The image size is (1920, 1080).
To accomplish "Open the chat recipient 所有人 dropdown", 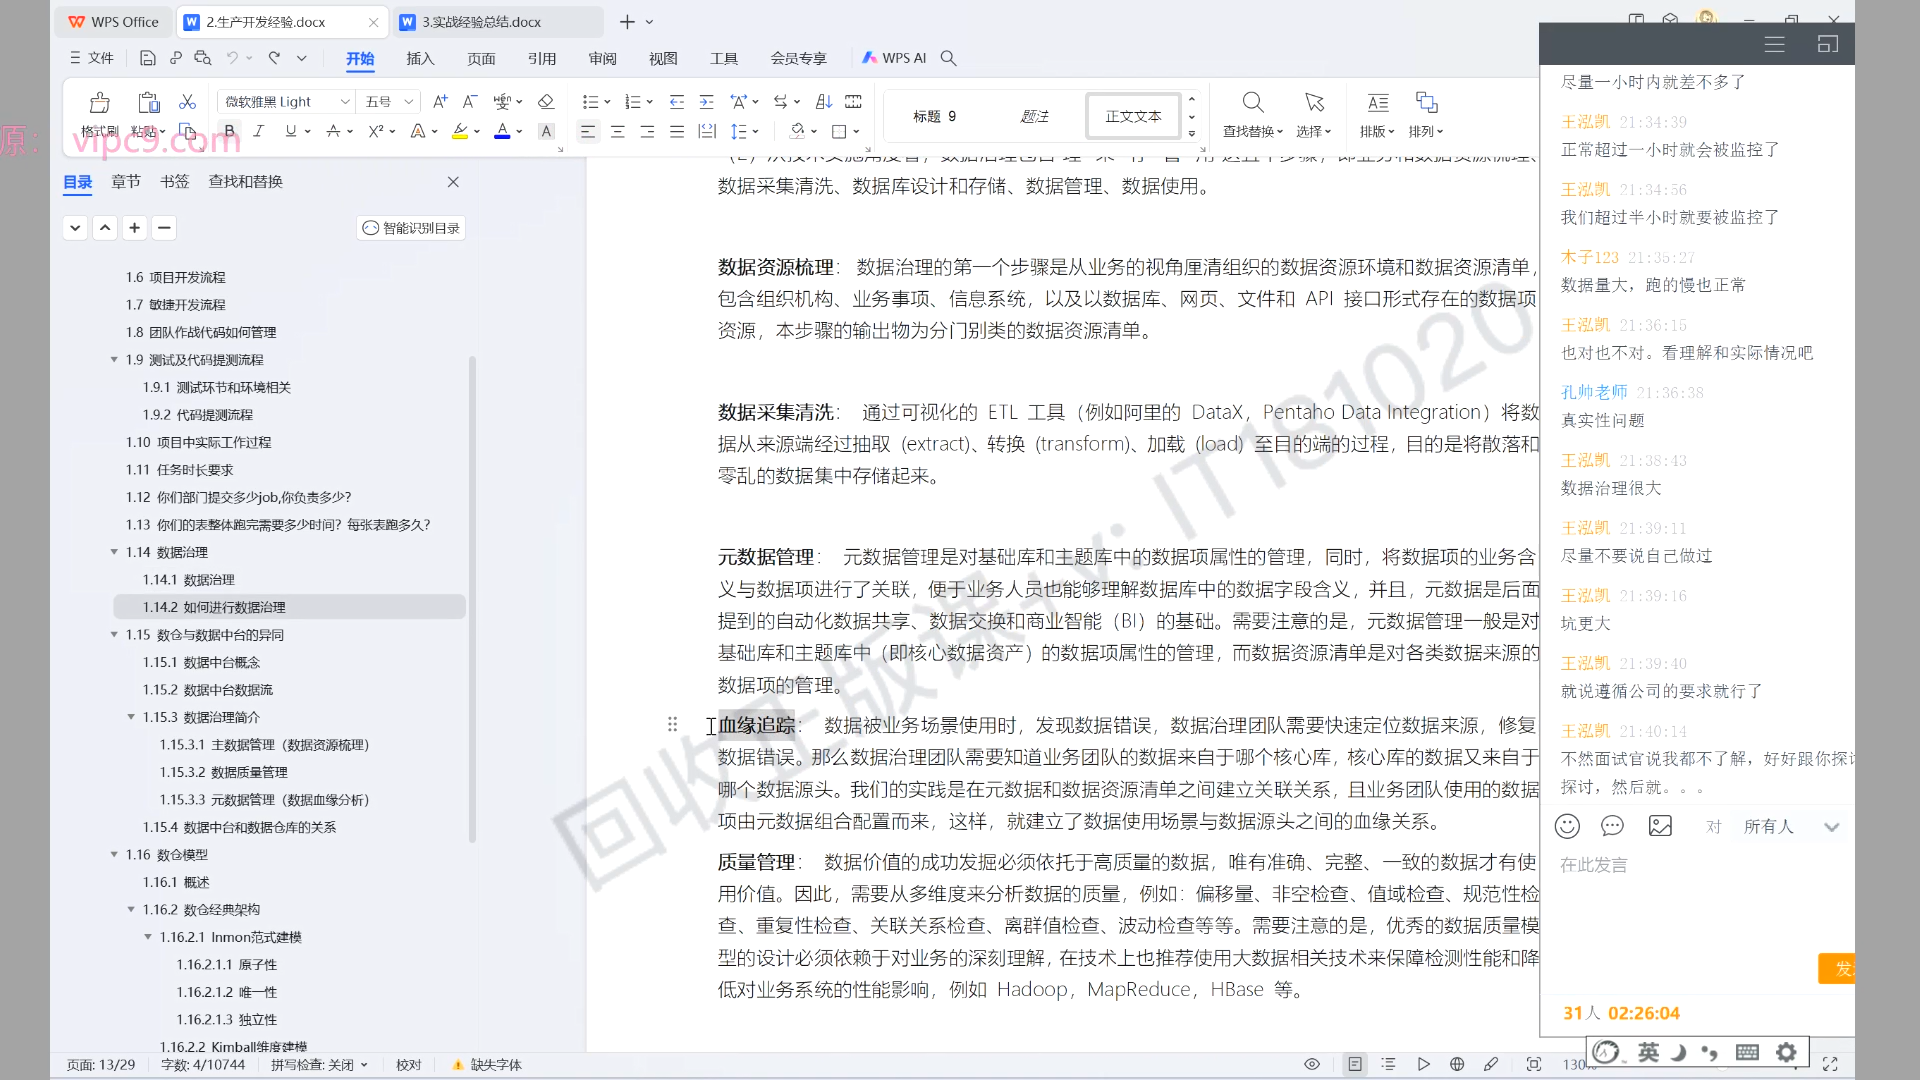I will pyautogui.click(x=1831, y=827).
